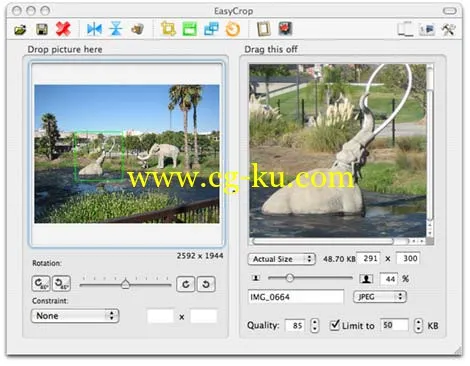Click the large portrait icon right of scale slider

tap(366, 278)
